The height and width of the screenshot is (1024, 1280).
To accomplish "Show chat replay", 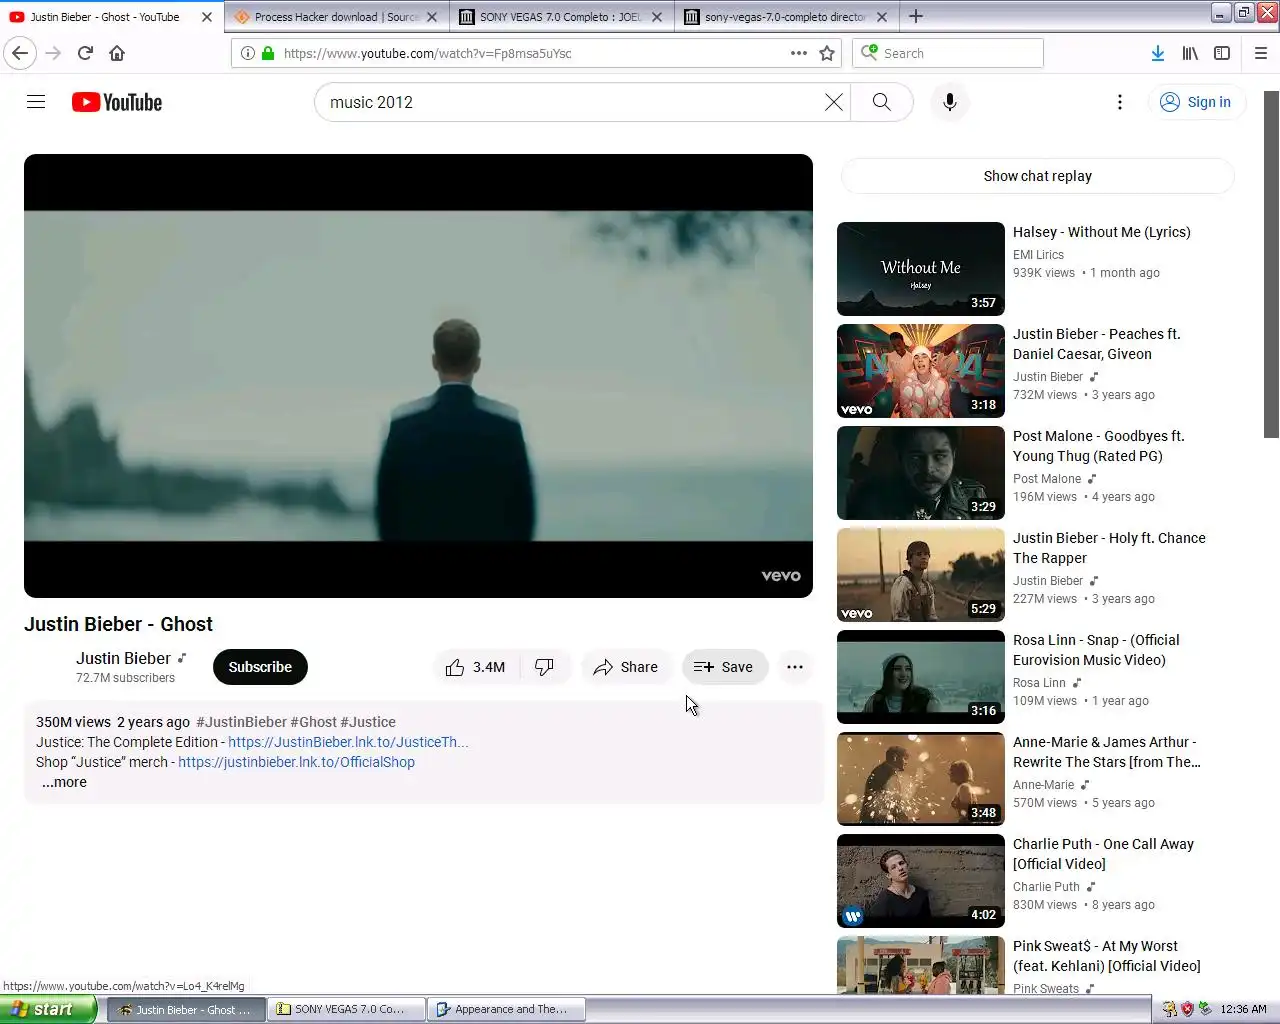I will (x=1037, y=176).
